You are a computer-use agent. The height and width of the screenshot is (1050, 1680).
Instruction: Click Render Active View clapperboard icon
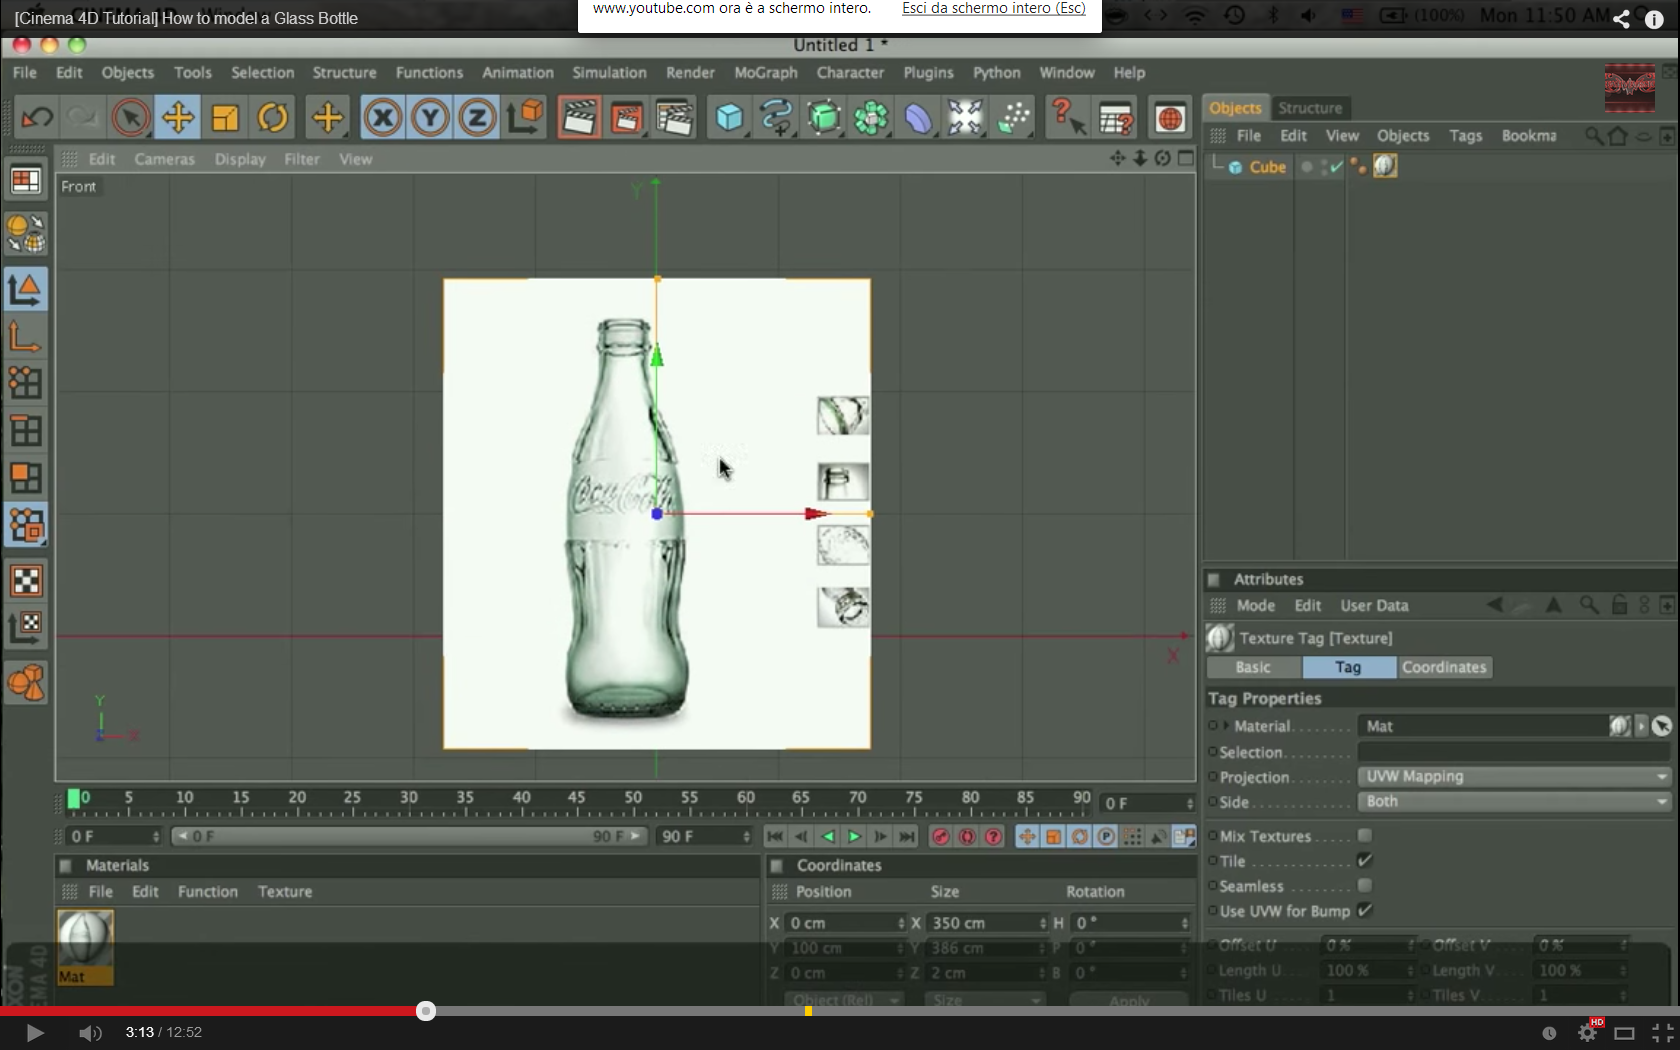click(579, 118)
